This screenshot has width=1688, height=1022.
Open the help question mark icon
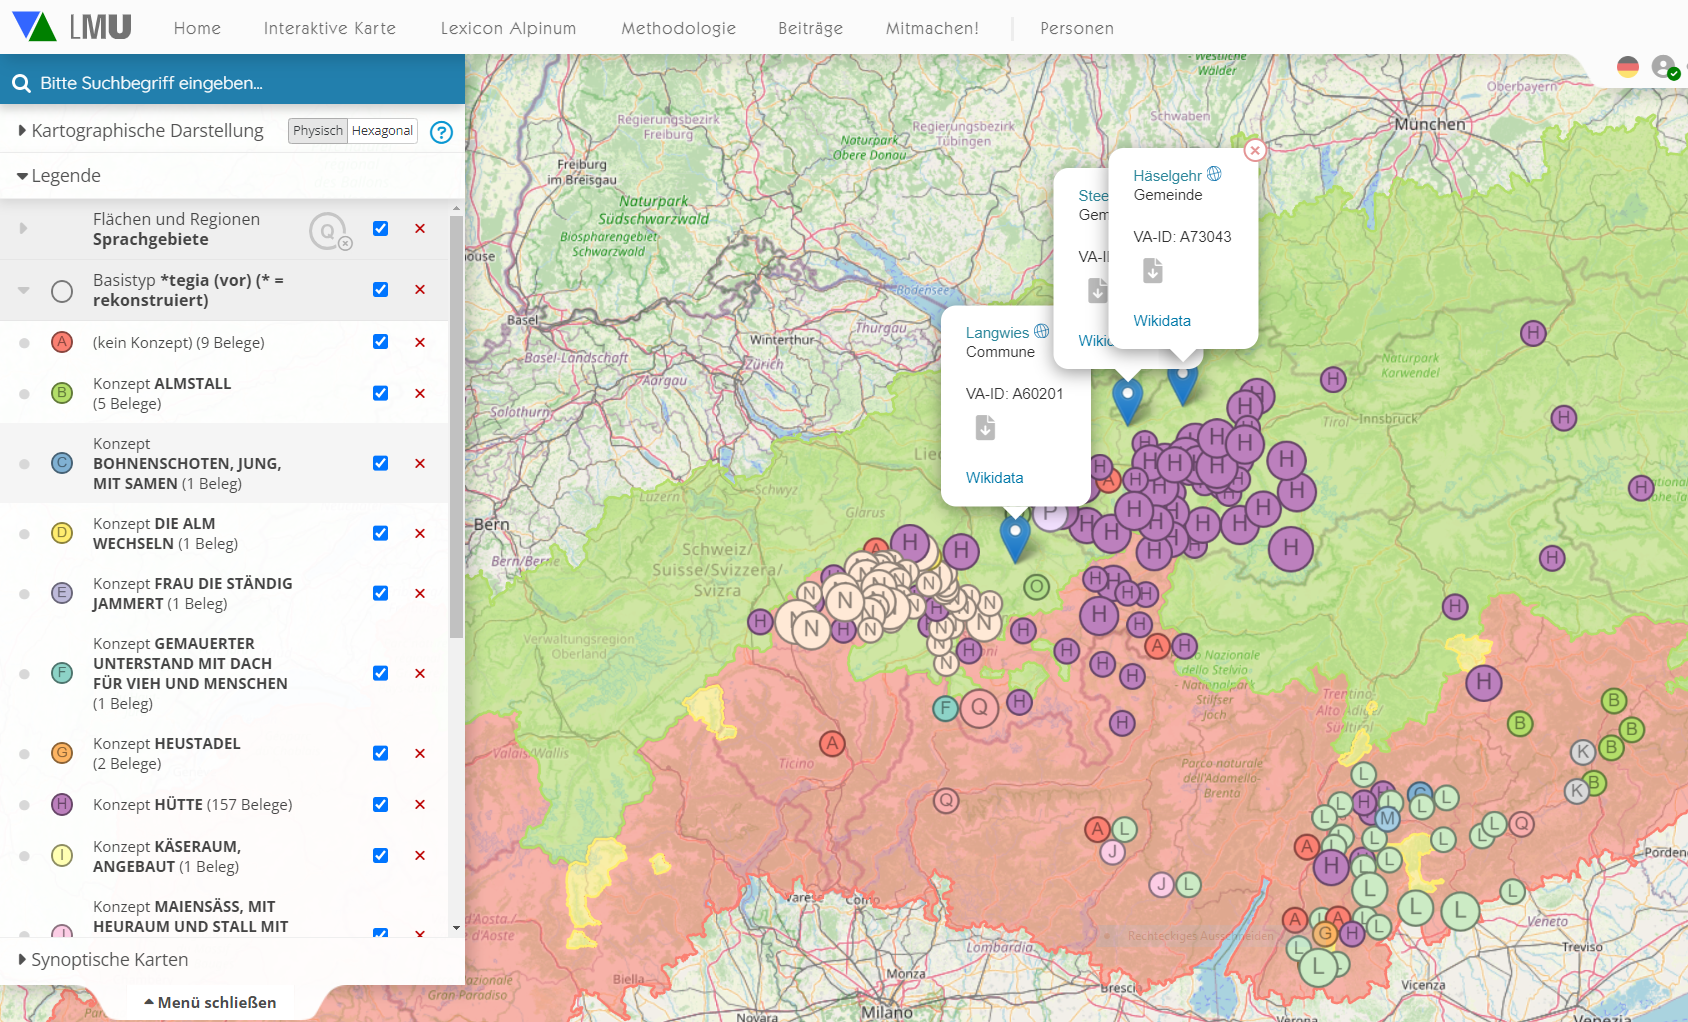tap(441, 132)
